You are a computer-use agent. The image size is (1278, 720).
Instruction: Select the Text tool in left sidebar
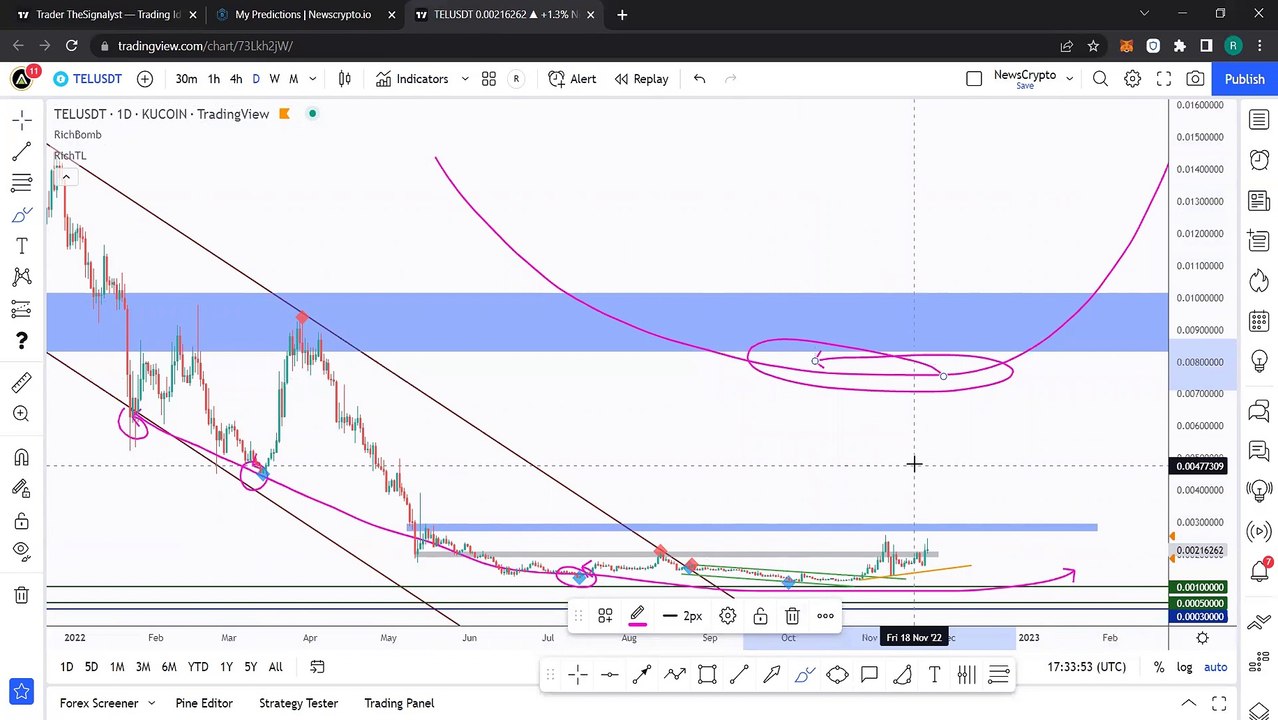(x=21, y=246)
